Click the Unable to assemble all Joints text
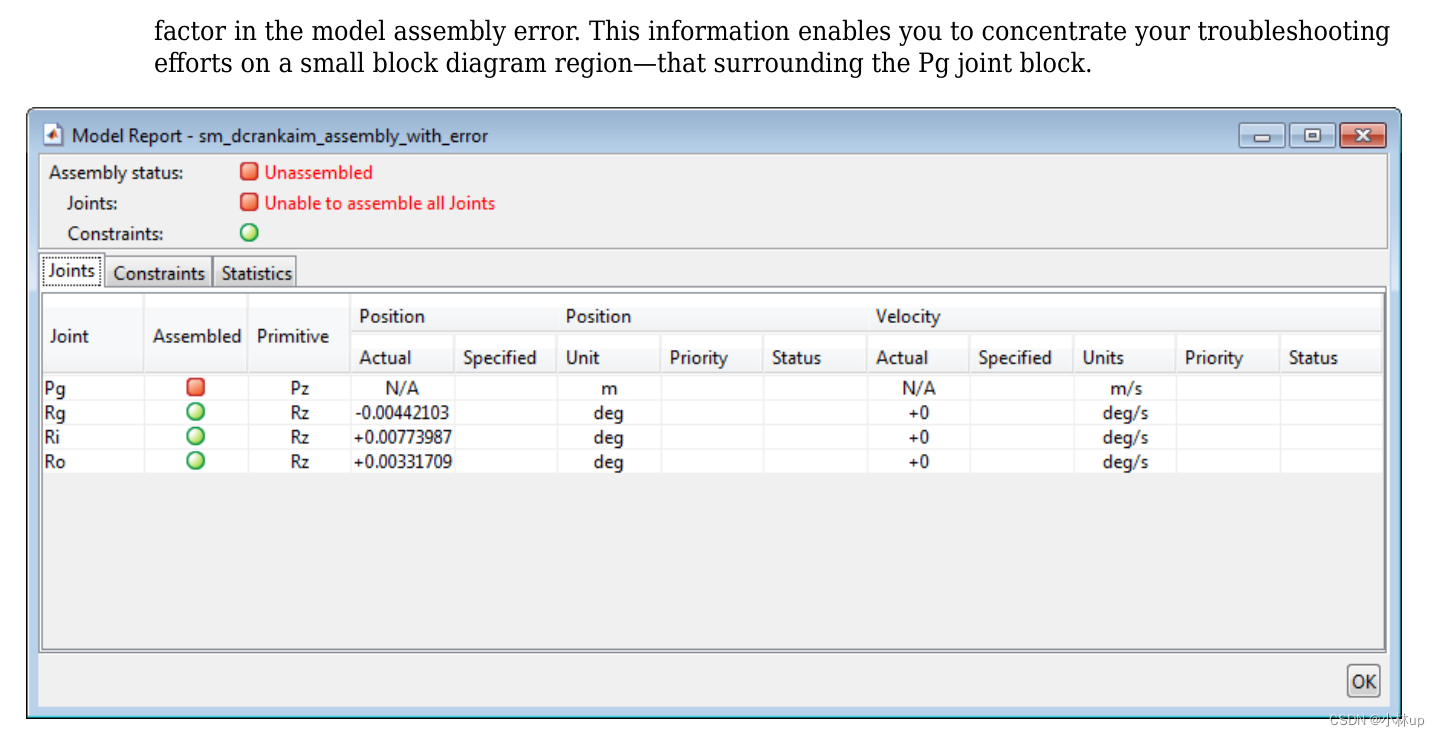1440x737 pixels. (x=379, y=202)
